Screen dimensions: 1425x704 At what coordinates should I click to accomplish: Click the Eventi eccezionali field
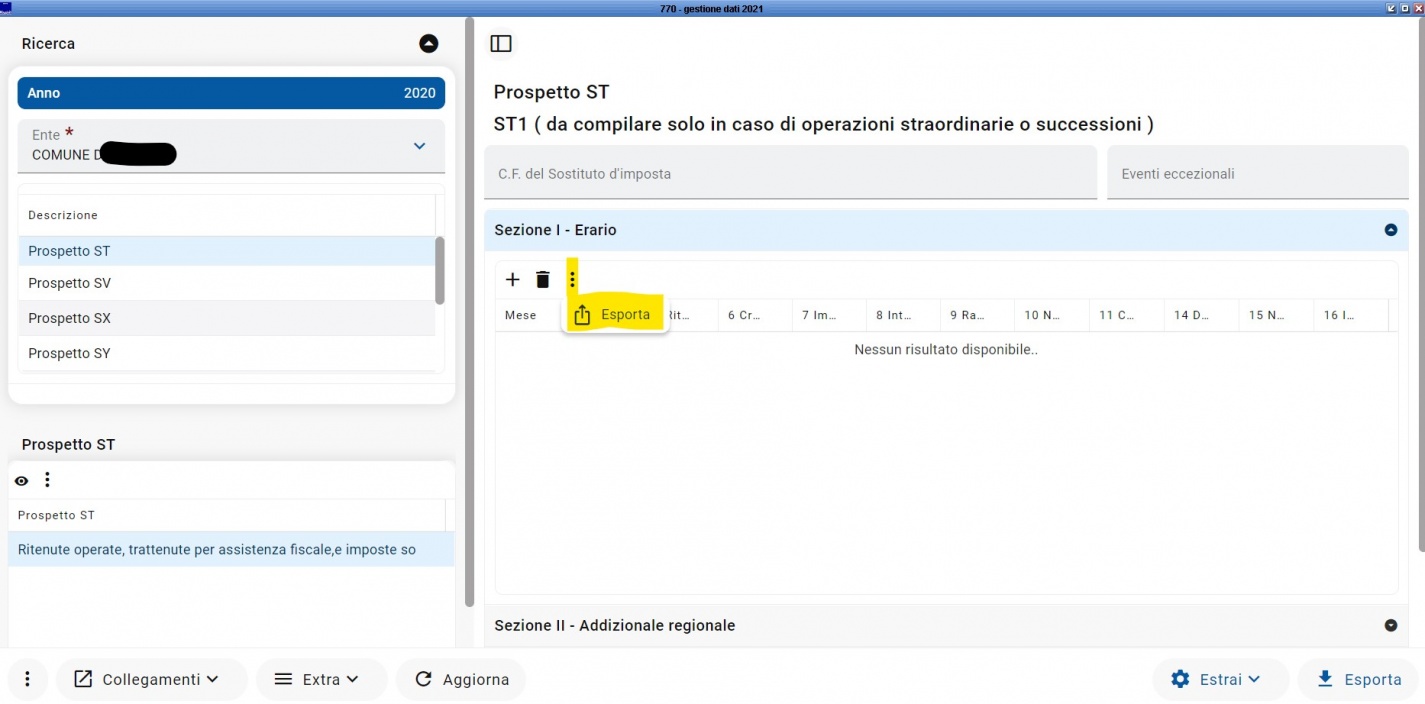click(1258, 173)
